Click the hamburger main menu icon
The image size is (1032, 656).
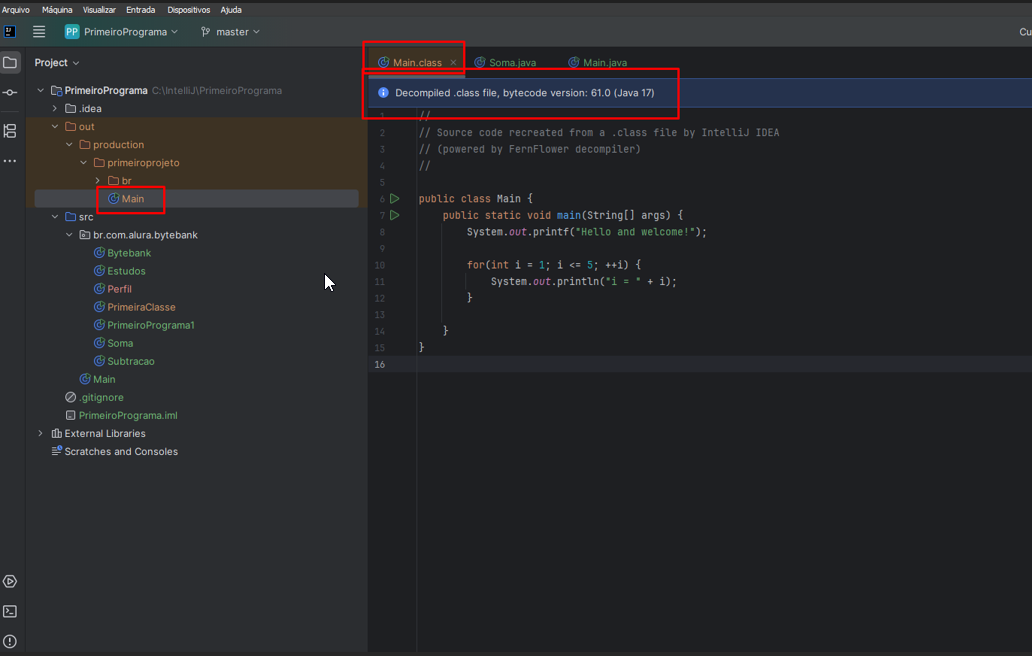[x=39, y=32]
